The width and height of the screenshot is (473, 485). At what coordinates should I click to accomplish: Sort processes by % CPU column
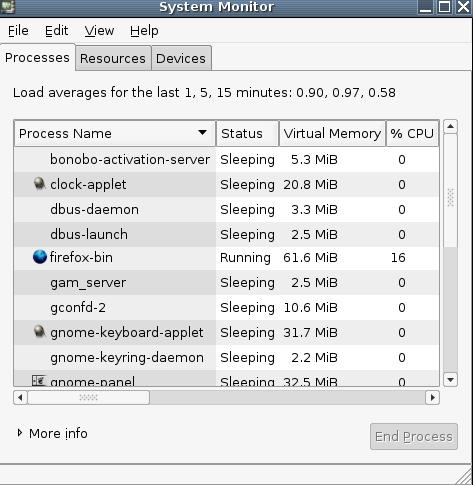click(412, 134)
